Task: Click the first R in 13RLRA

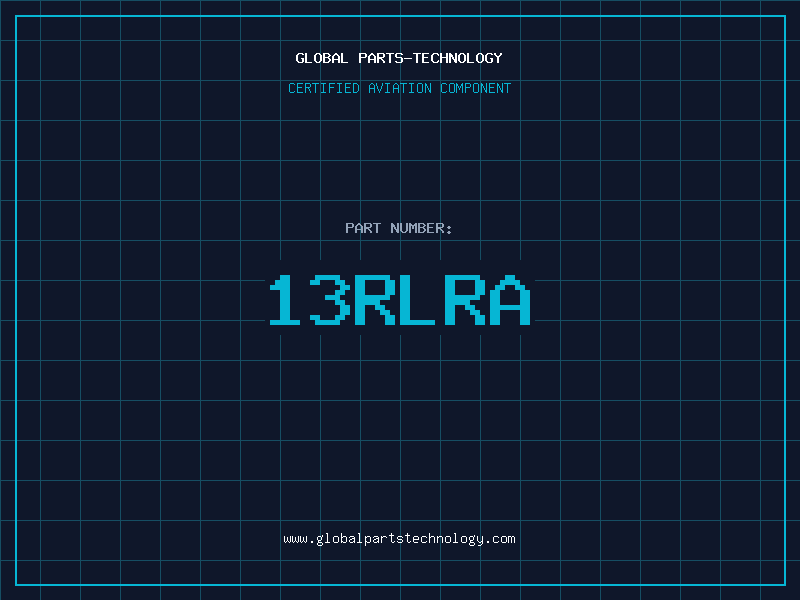Action: click(376, 300)
